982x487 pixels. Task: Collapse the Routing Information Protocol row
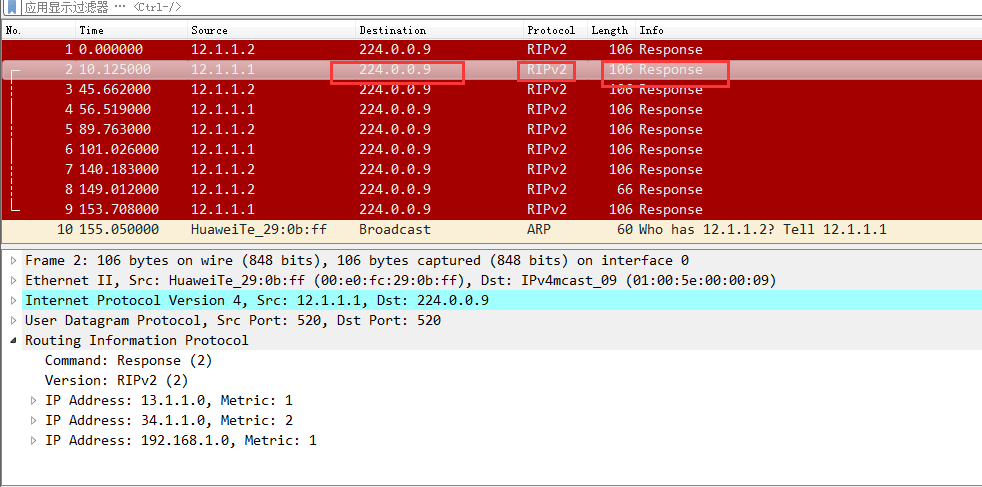pyautogui.click(x=14, y=341)
